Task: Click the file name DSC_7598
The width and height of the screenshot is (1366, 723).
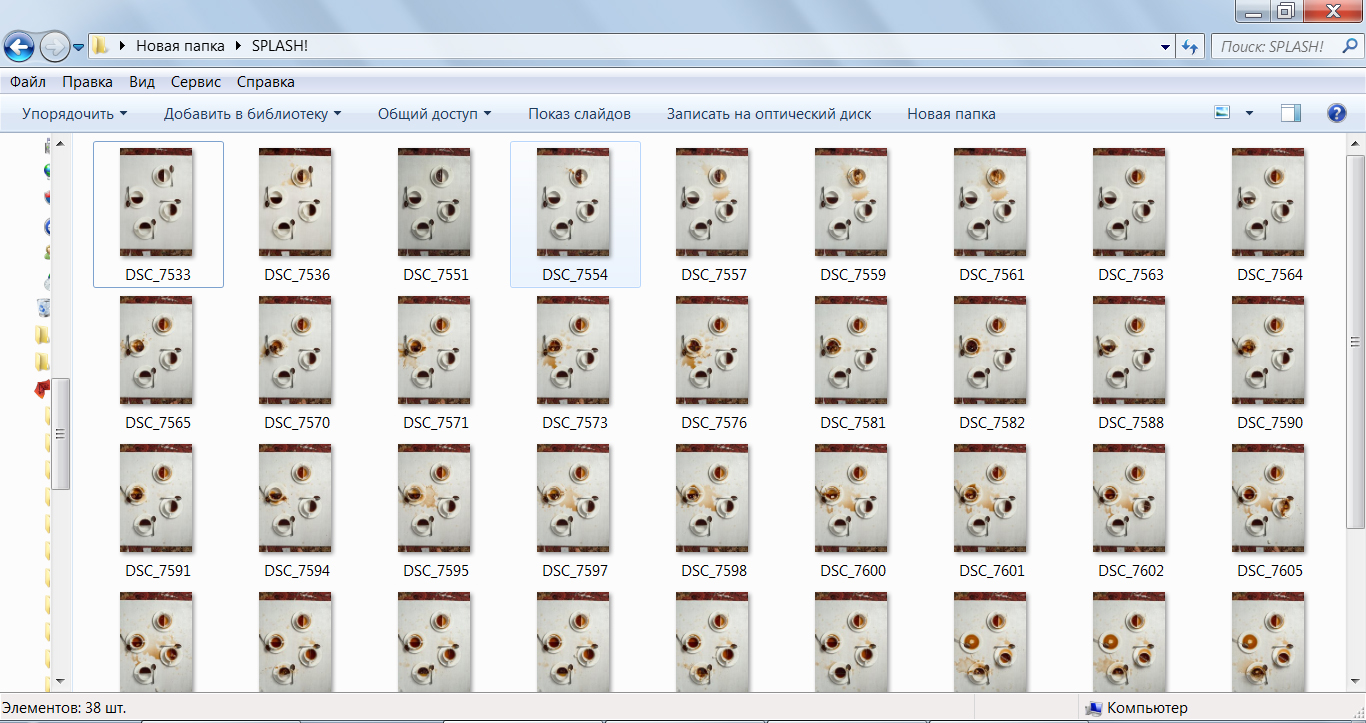Action: pyautogui.click(x=714, y=571)
